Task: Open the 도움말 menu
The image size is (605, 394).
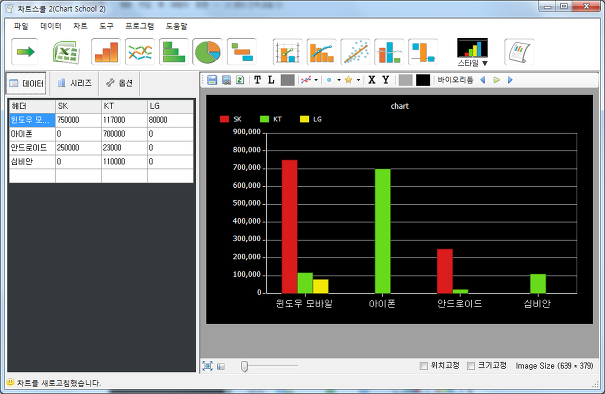Action: click(x=176, y=26)
